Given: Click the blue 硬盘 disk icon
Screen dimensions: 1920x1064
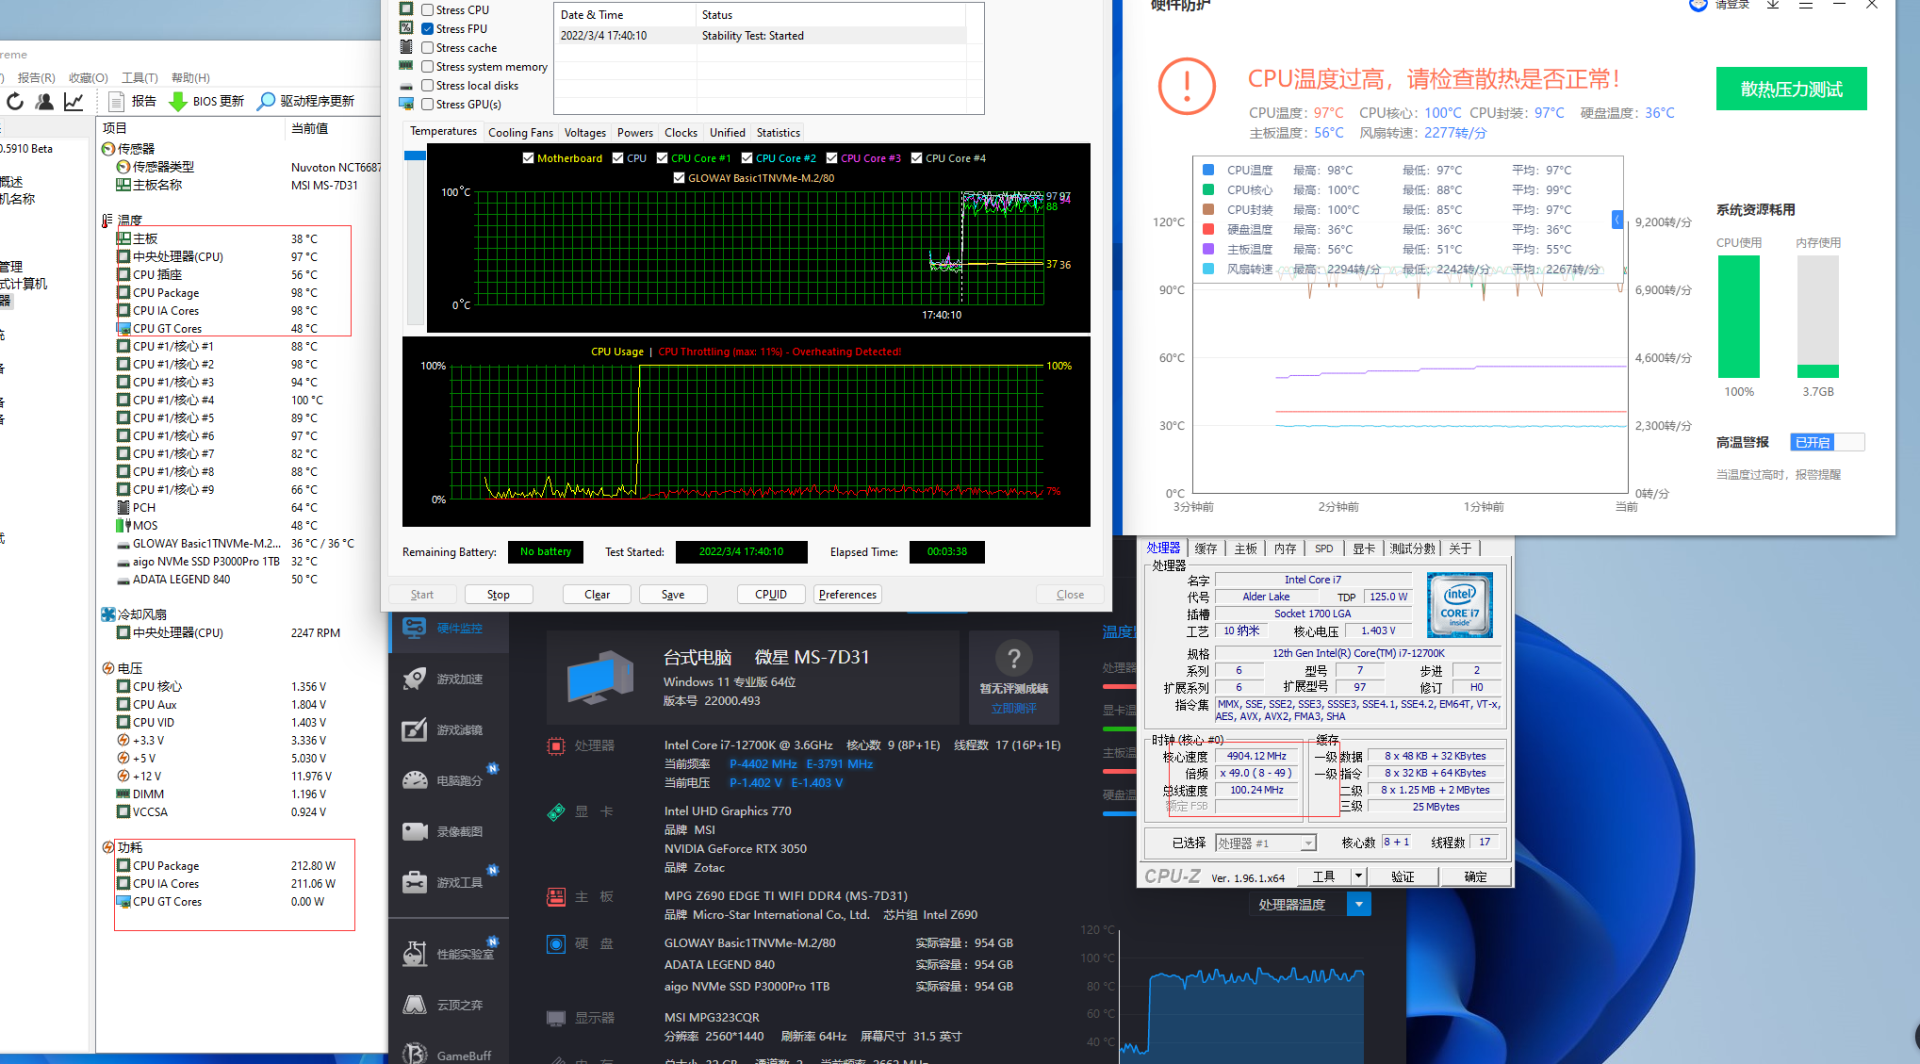Looking at the screenshot, I should pos(556,944).
